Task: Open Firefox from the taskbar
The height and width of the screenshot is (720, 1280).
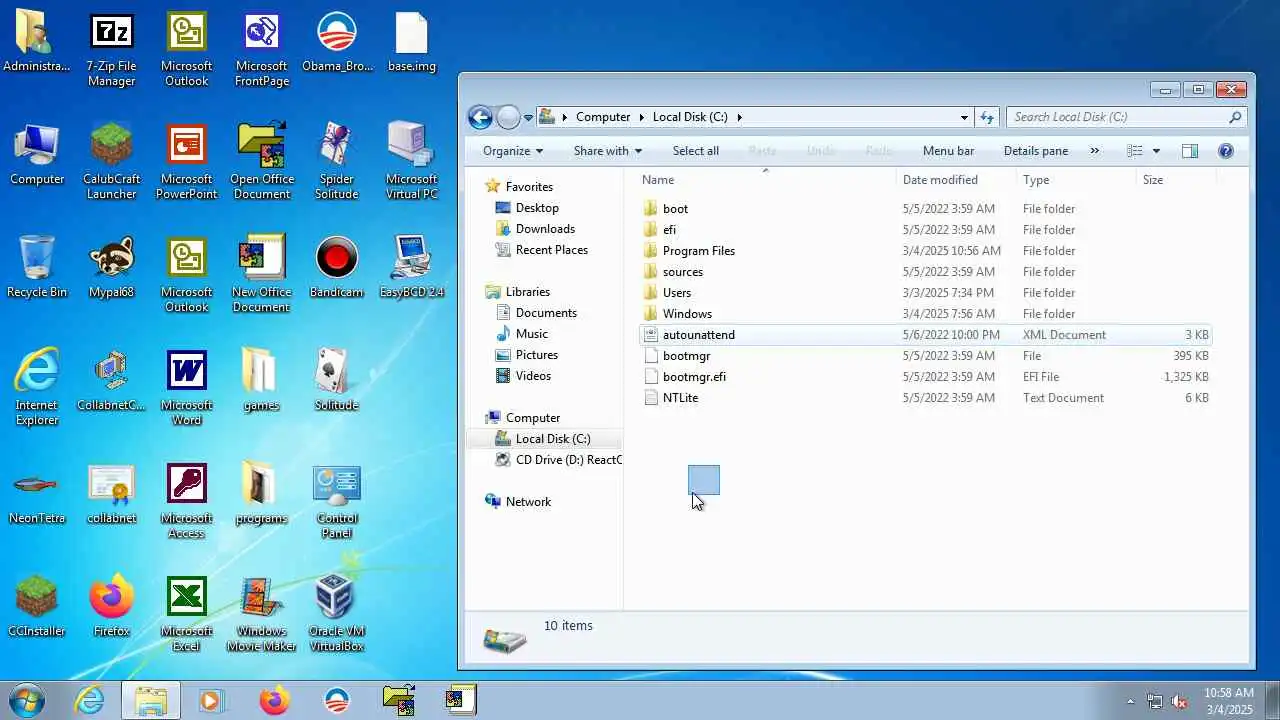Action: coord(274,700)
